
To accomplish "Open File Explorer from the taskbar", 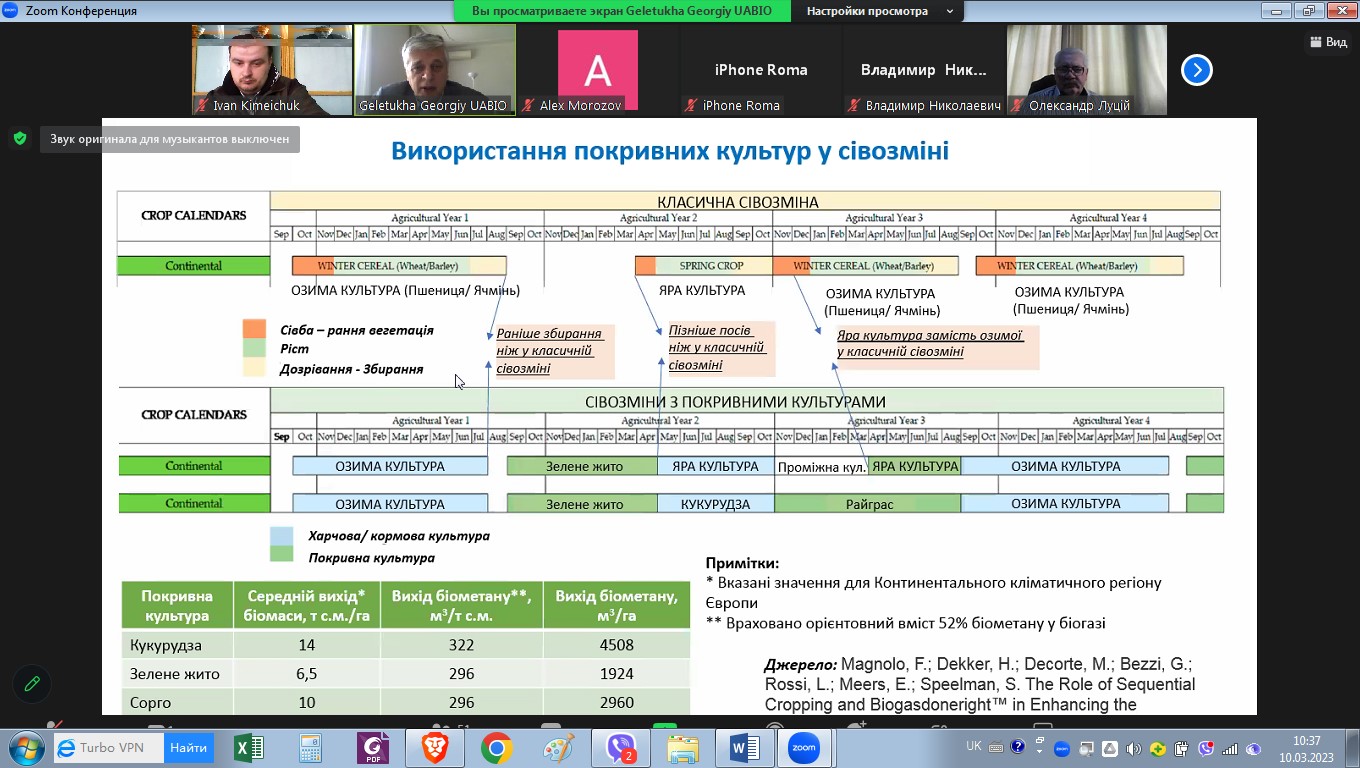I will click(x=683, y=748).
